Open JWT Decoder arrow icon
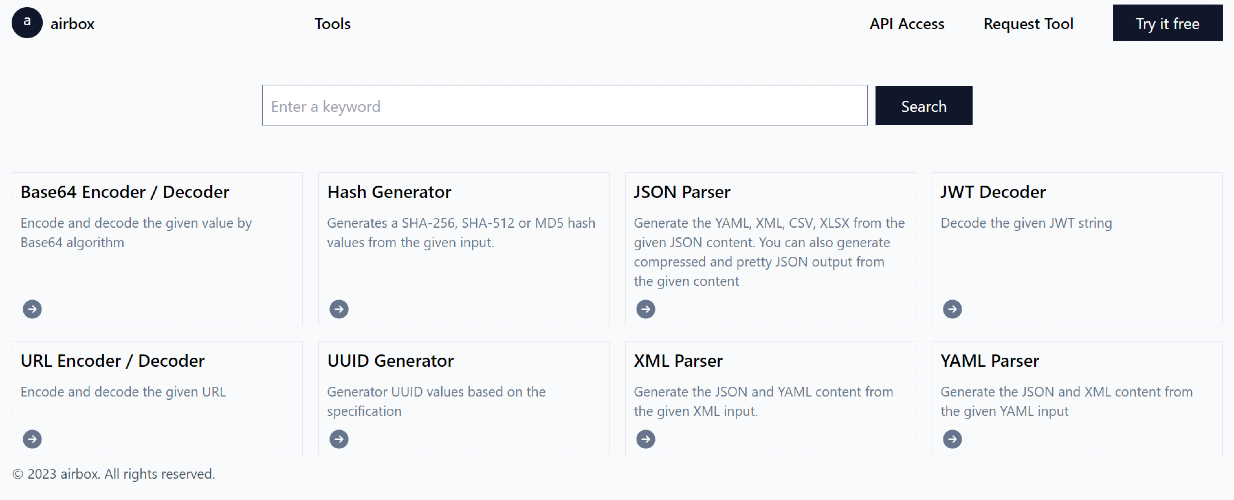Screen dimensions: 1234x500 [952, 309]
